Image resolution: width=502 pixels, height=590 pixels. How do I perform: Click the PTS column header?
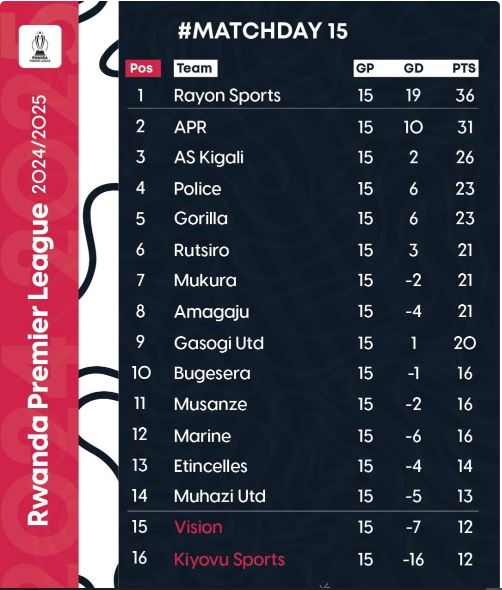click(464, 68)
